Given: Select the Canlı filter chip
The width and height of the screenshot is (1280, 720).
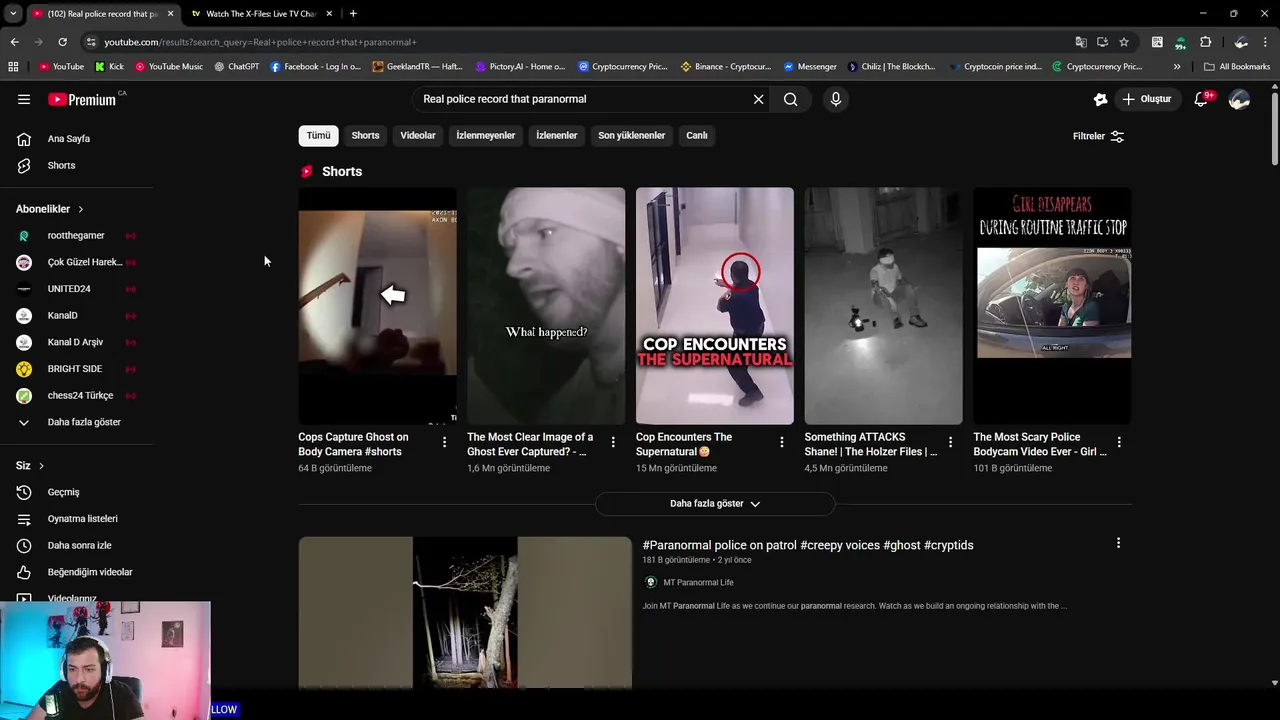Looking at the screenshot, I should 697,136.
